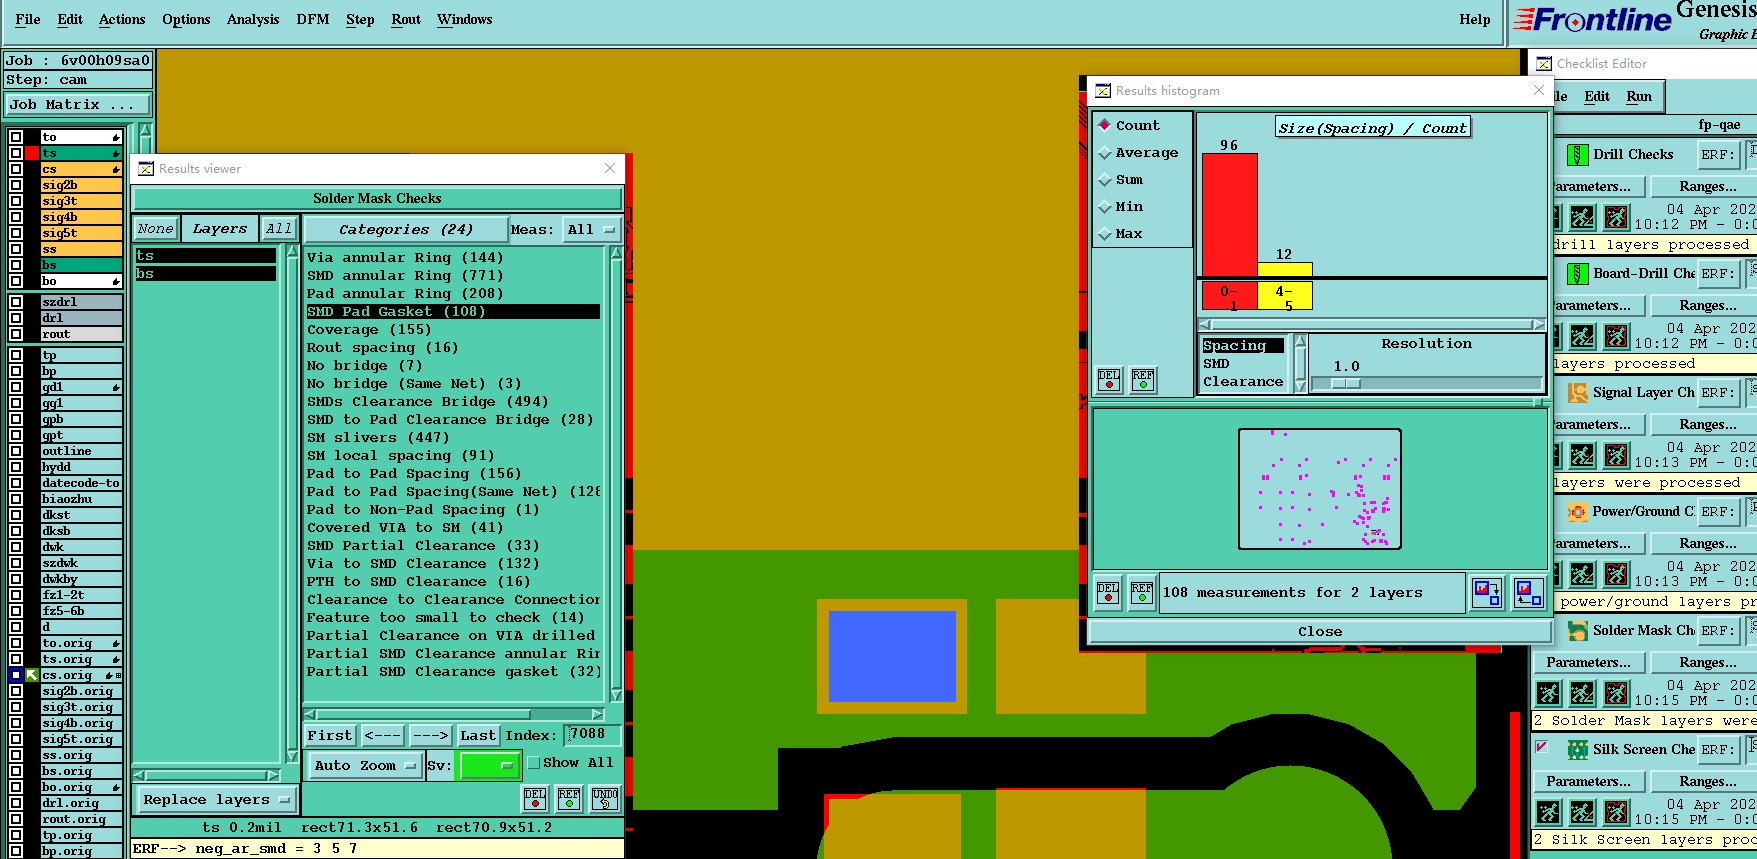Click the green Drill Checks icon

coord(1577,154)
